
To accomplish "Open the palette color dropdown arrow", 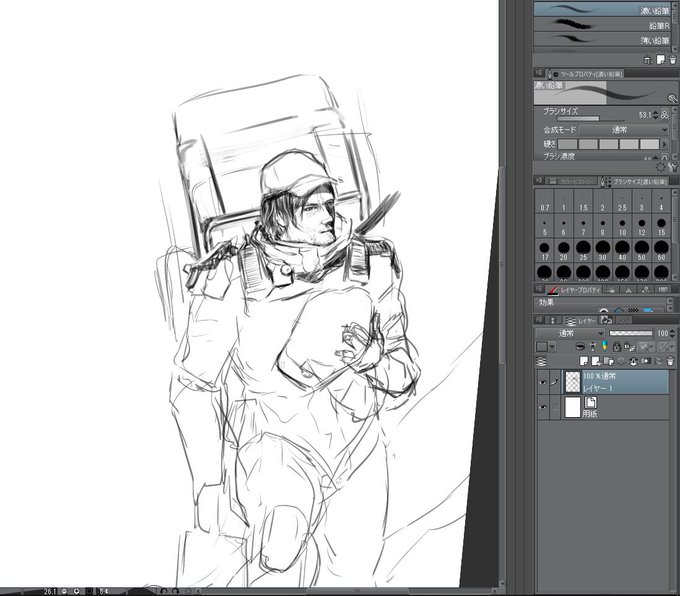I will pyautogui.click(x=552, y=347).
